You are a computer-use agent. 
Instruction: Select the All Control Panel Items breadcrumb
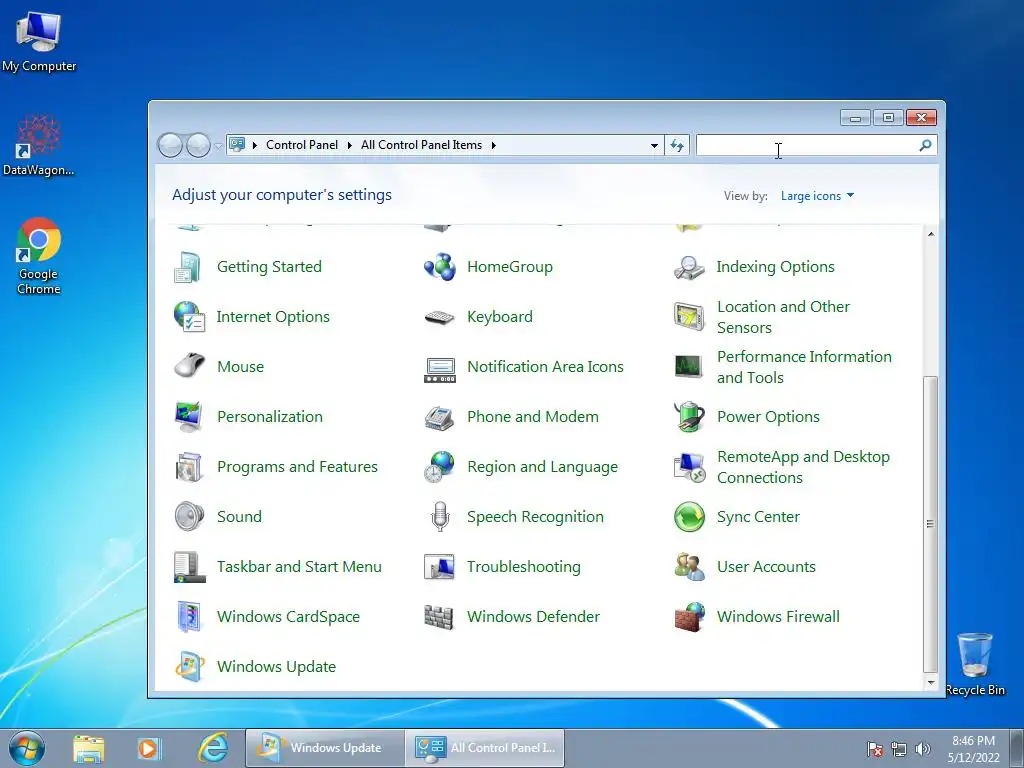click(421, 145)
